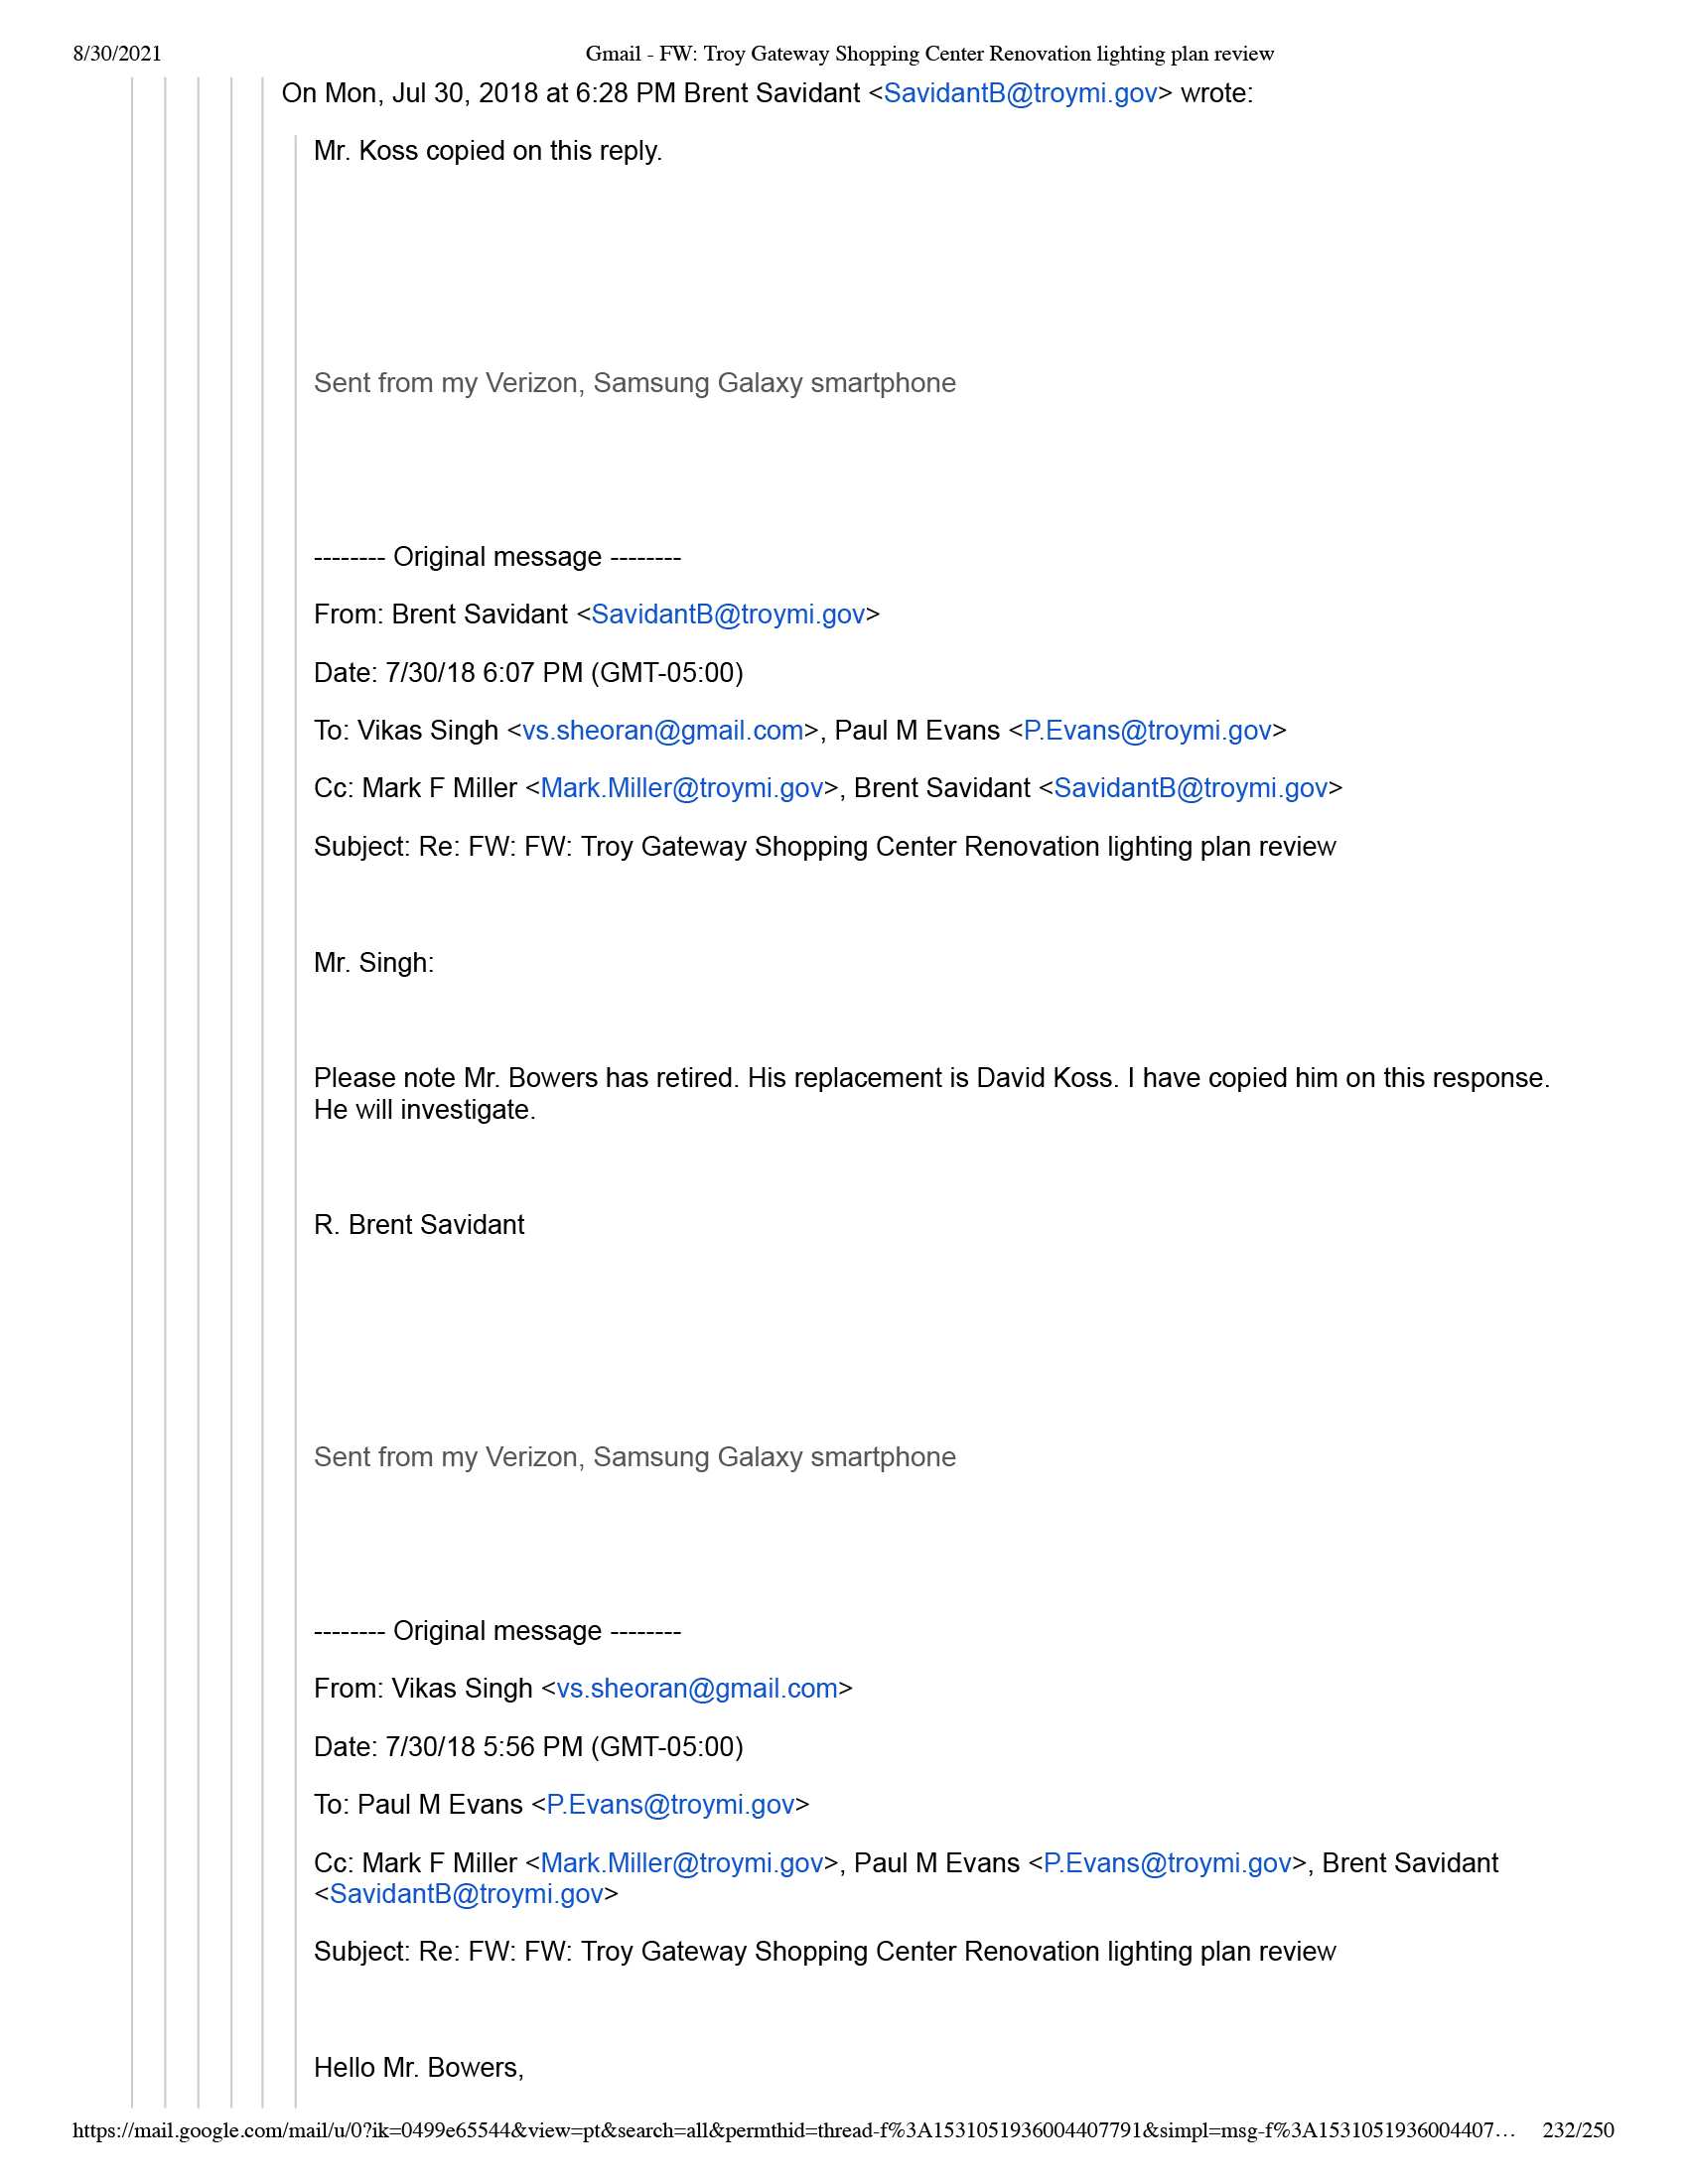The width and height of the screenshot is (1688, 2184).
Task: Click the first "Sent from my Verizon" signature
Action: pyautogui.click(x=634, y=383)
